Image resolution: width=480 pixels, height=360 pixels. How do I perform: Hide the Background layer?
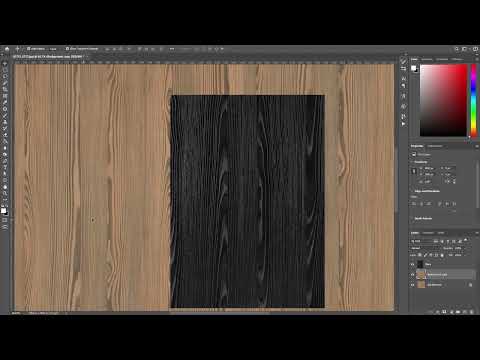click(412, 285)
